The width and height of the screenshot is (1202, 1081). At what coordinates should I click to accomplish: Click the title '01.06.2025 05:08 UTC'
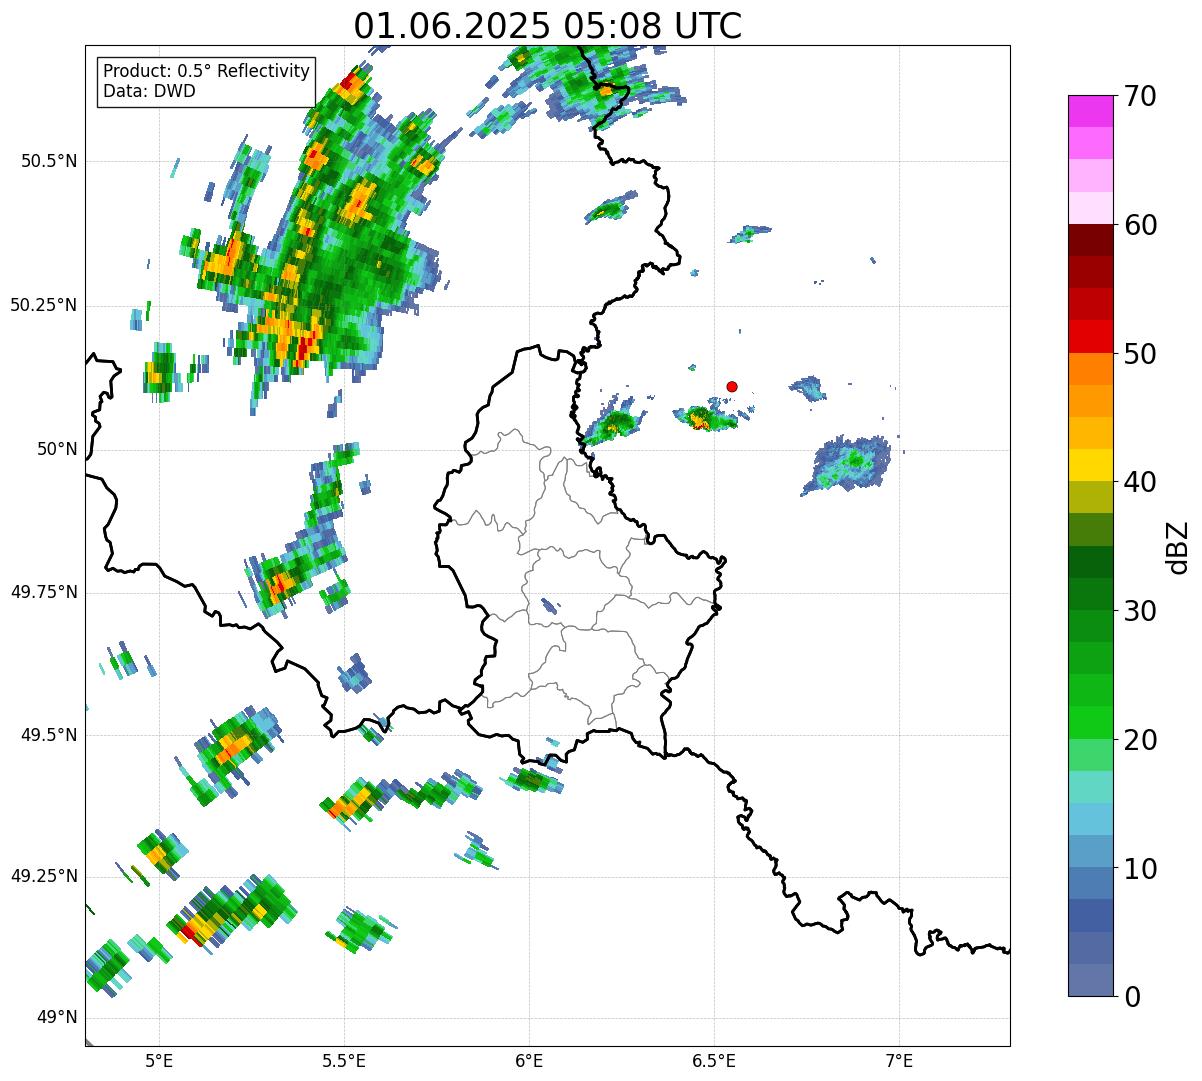coord(548,26)
